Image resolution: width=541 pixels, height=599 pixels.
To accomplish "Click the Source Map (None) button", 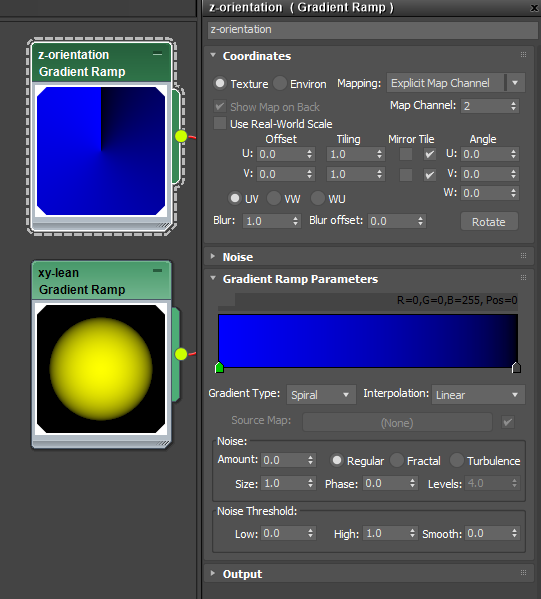I will (x=397, y=423).
